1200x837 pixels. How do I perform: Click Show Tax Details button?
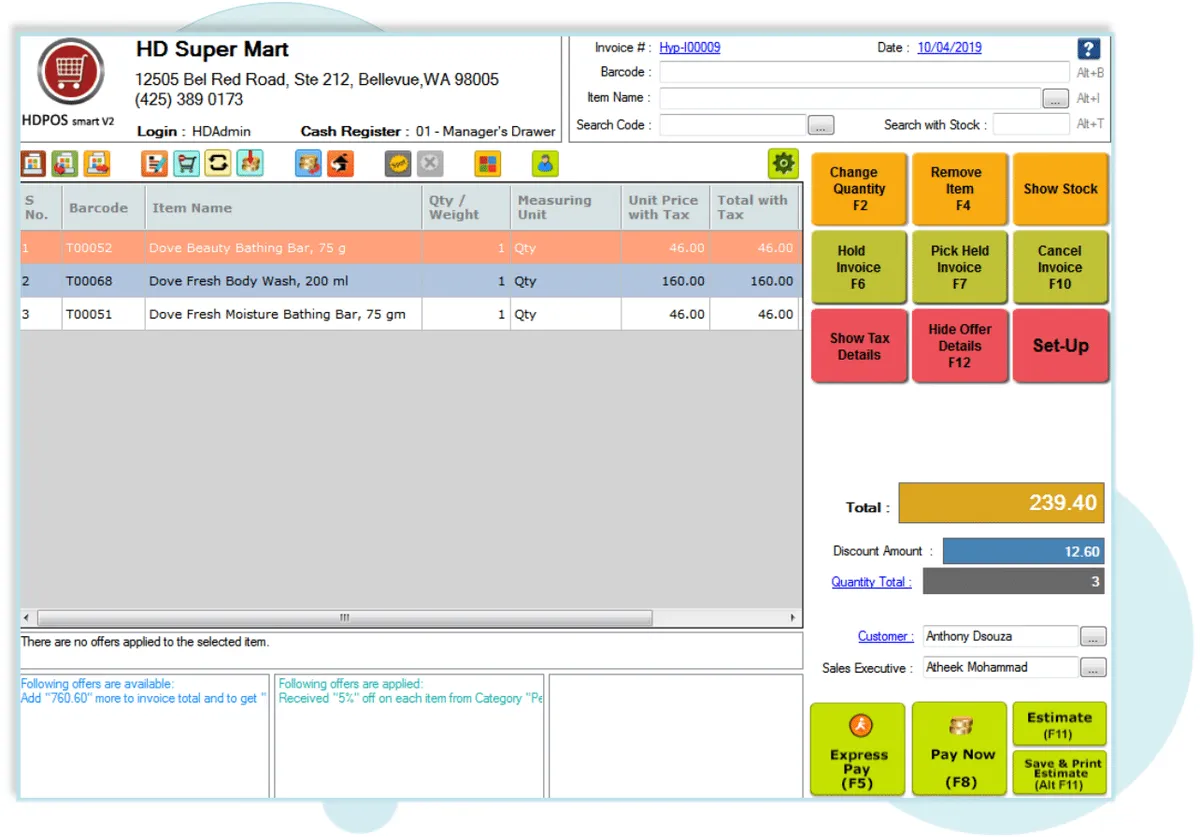pos(859,346)
